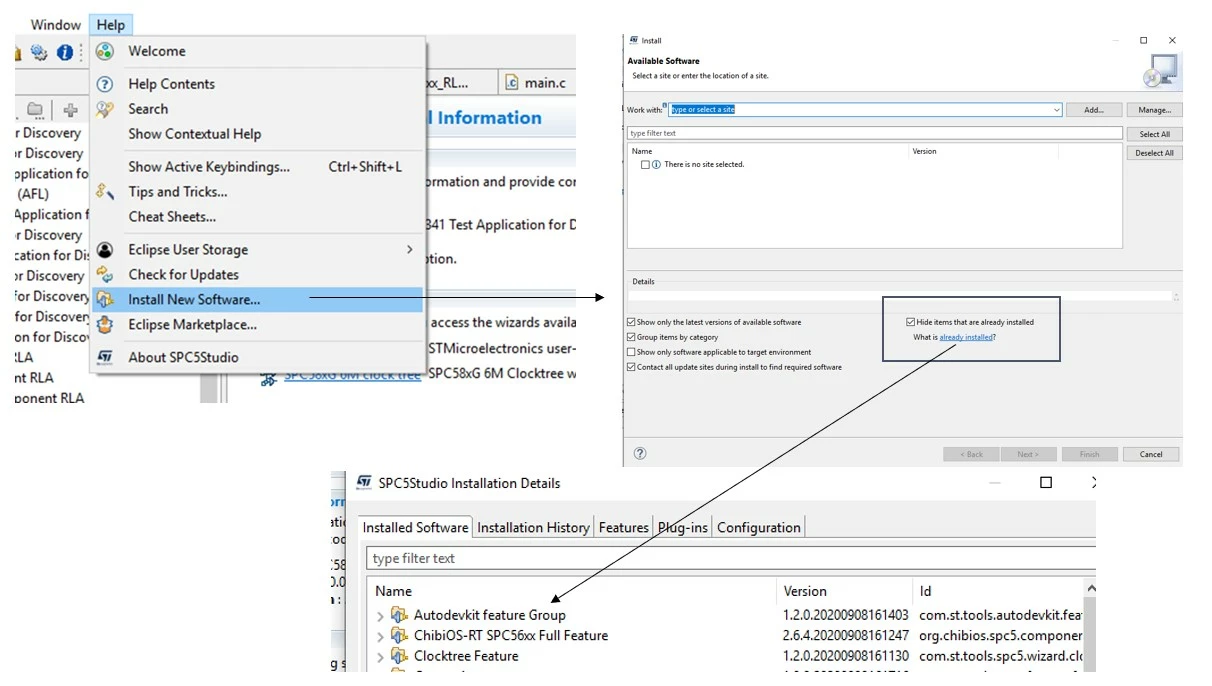The height and width of the screenshot is (686, 1212).
Task: Click the Welcome globe icon in Help menu
Action: (105, 51)
